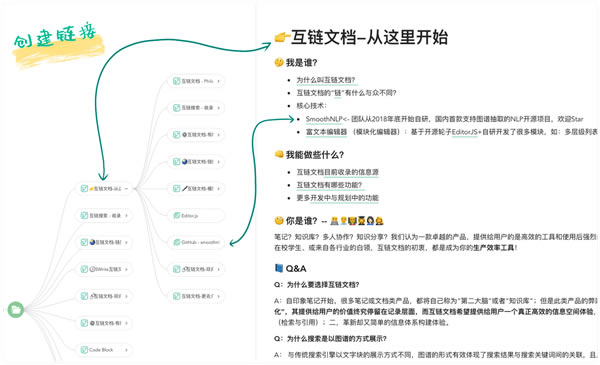Expand the Write互链 node

126,269
